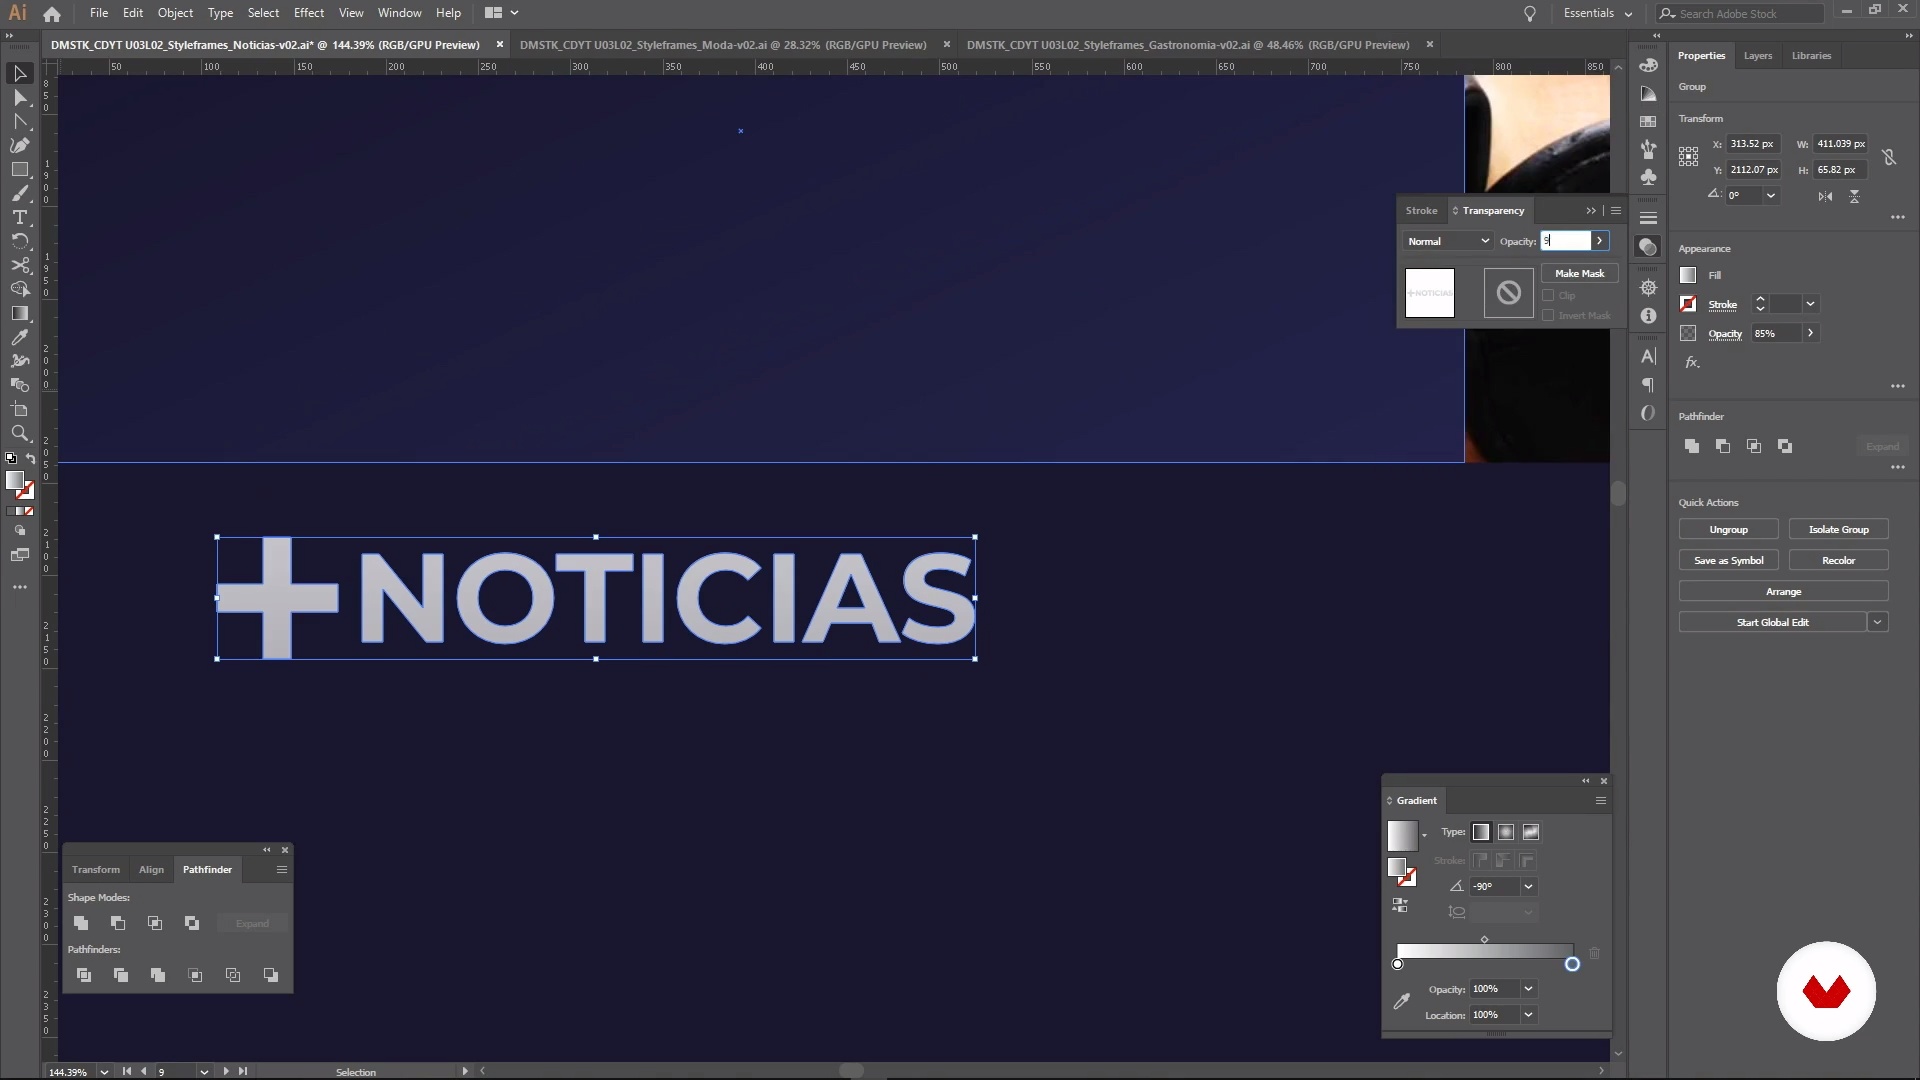The image size is (1920, 1080).
Task: Open the gradient angle -90° dropdown
Action: 1528,886
